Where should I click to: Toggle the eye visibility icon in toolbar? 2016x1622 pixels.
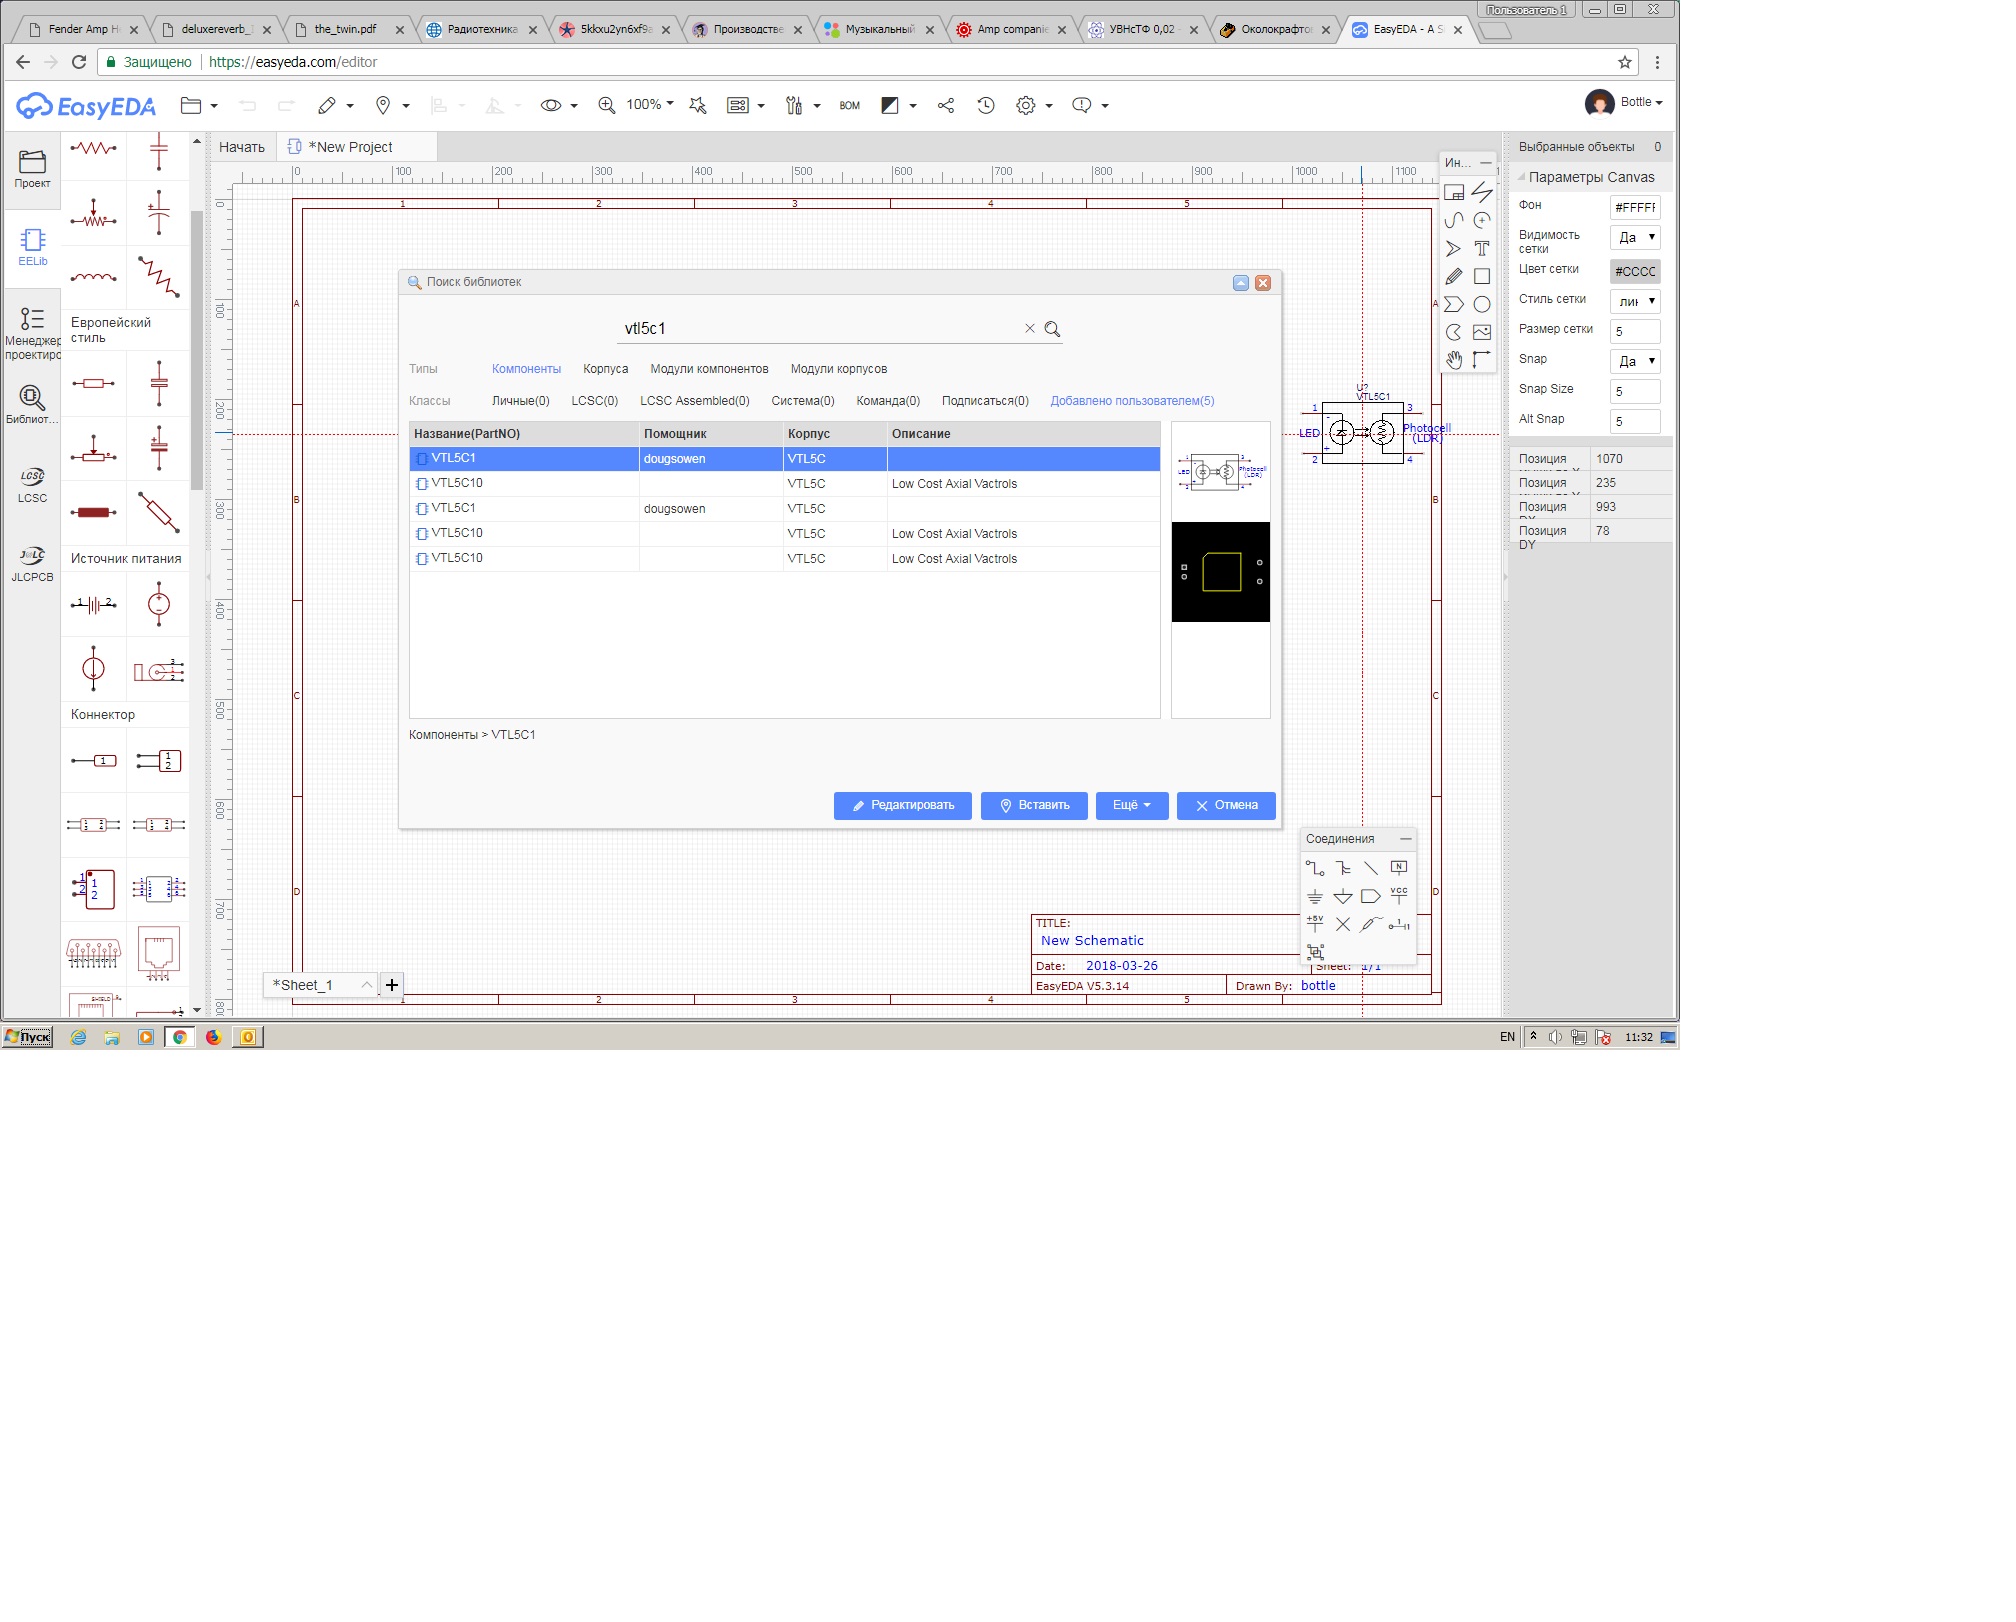point(551,105)
